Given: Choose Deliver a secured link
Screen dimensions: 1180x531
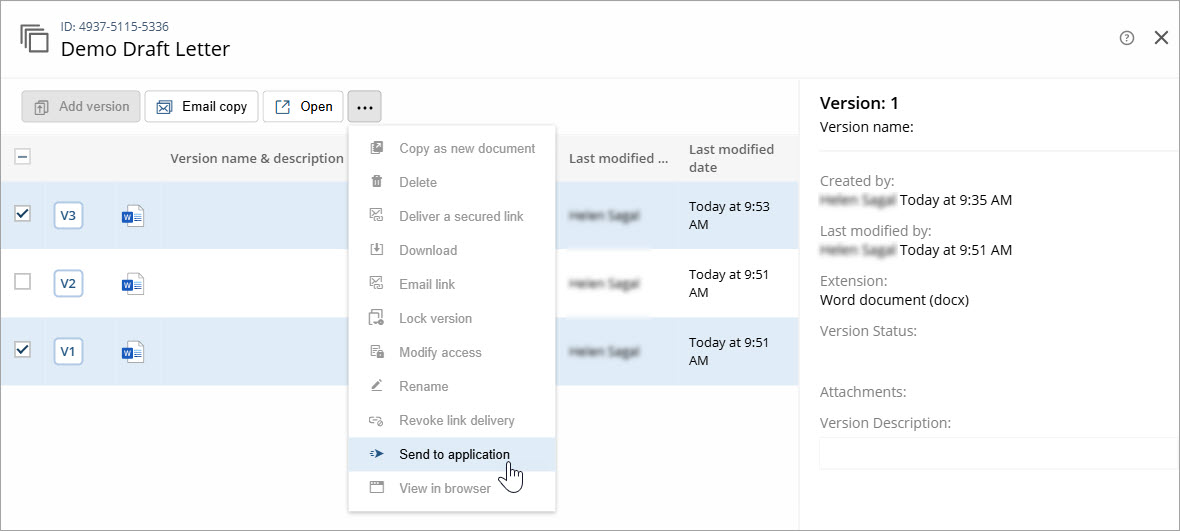Looking at the screenshot, I should tap(452, 217).
